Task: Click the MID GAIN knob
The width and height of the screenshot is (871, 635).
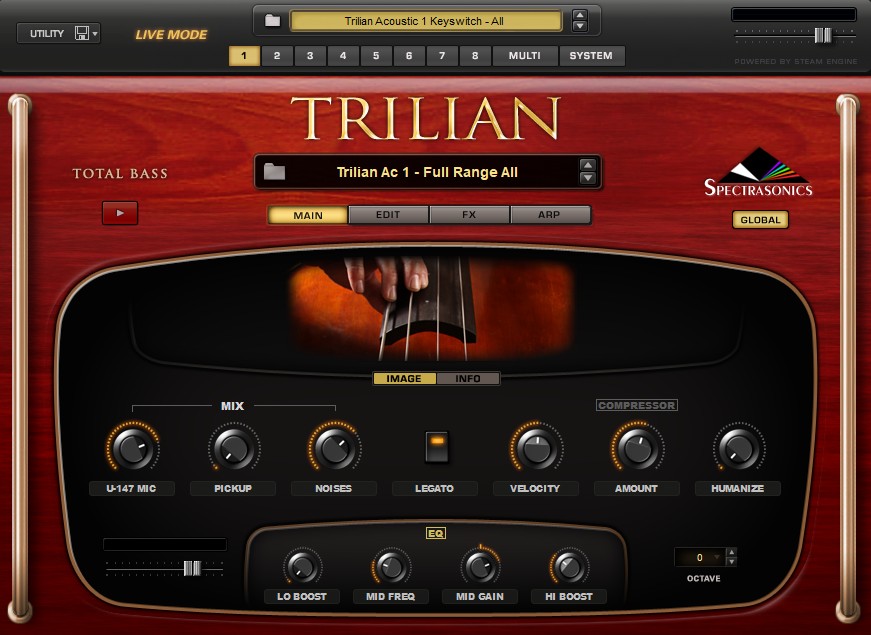Action: [x=480, y=567]
